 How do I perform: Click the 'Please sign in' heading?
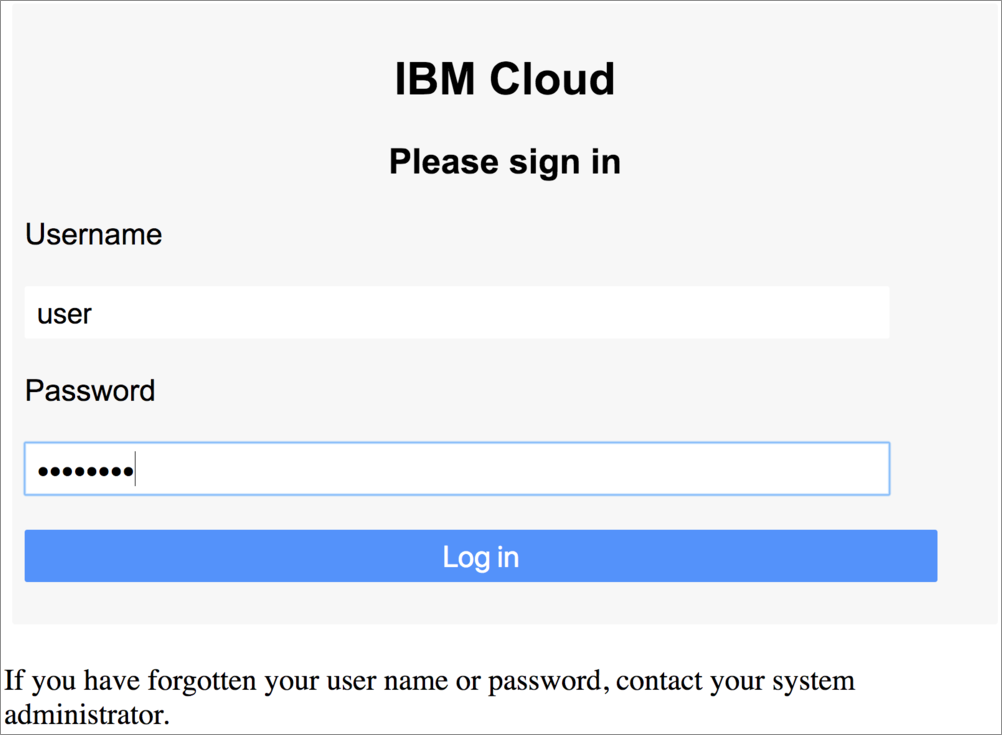pyautogui.click(x=505, y=162)
